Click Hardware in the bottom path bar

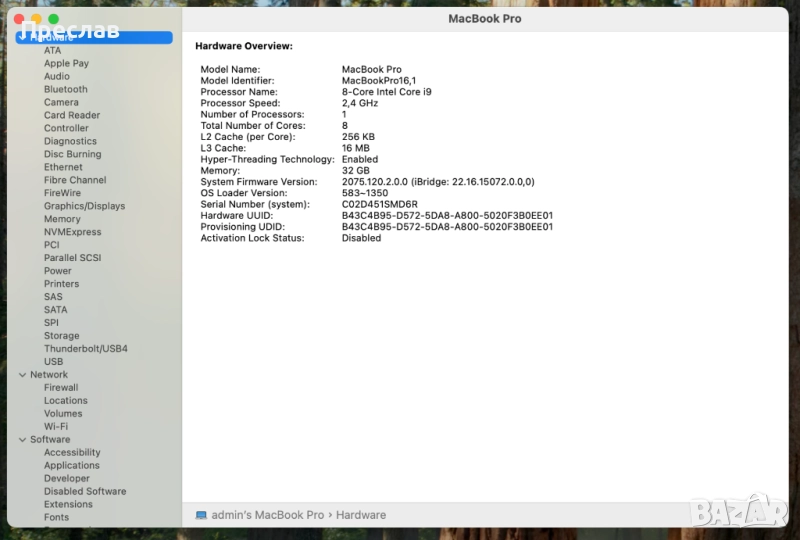pyautogui.click(x=360, y=515)
